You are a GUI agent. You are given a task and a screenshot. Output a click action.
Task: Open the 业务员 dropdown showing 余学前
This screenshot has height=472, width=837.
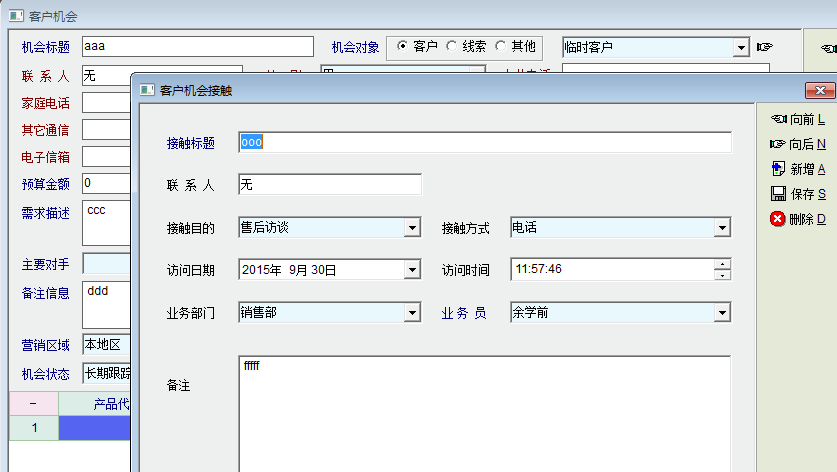coord(721,313)
